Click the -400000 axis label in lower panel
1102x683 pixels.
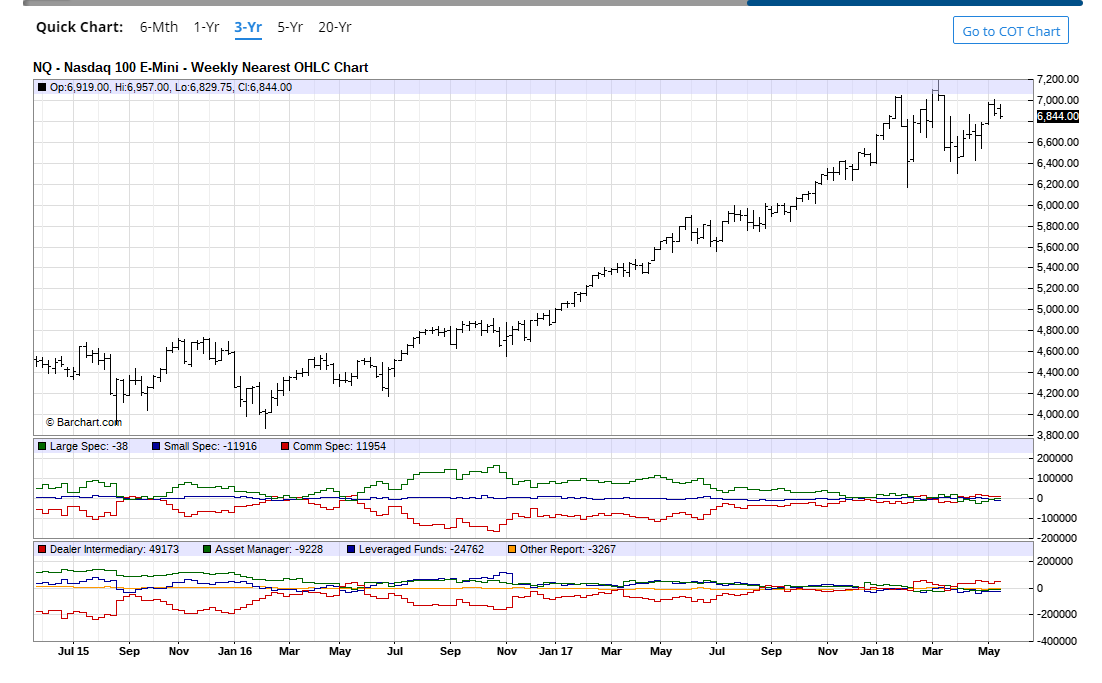click(x=1056, y=641)
